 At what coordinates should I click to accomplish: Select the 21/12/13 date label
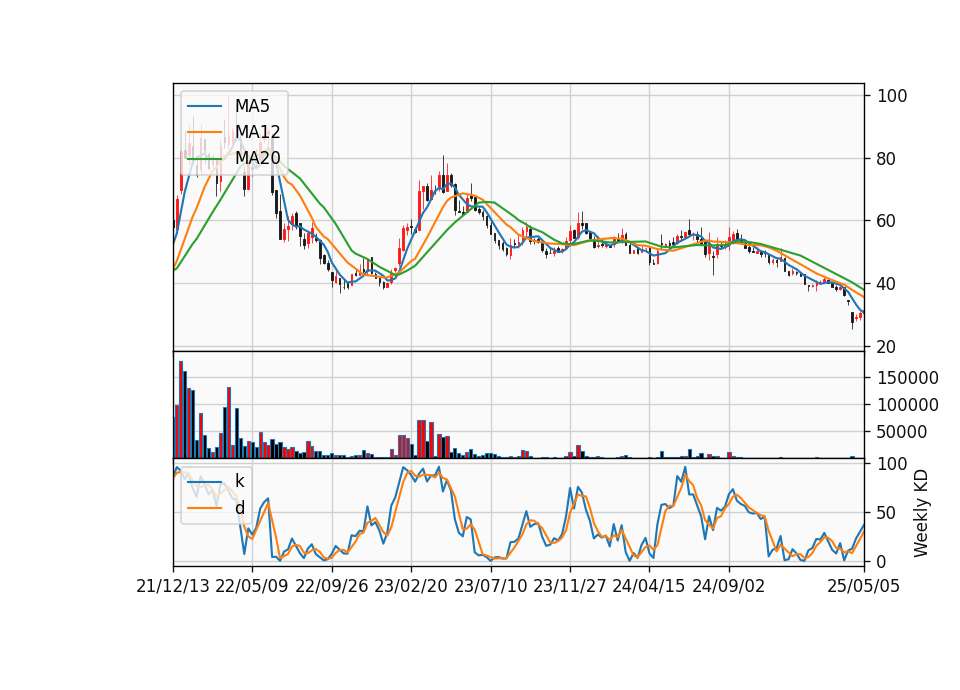pyautogui.click(x=173, y=586)
